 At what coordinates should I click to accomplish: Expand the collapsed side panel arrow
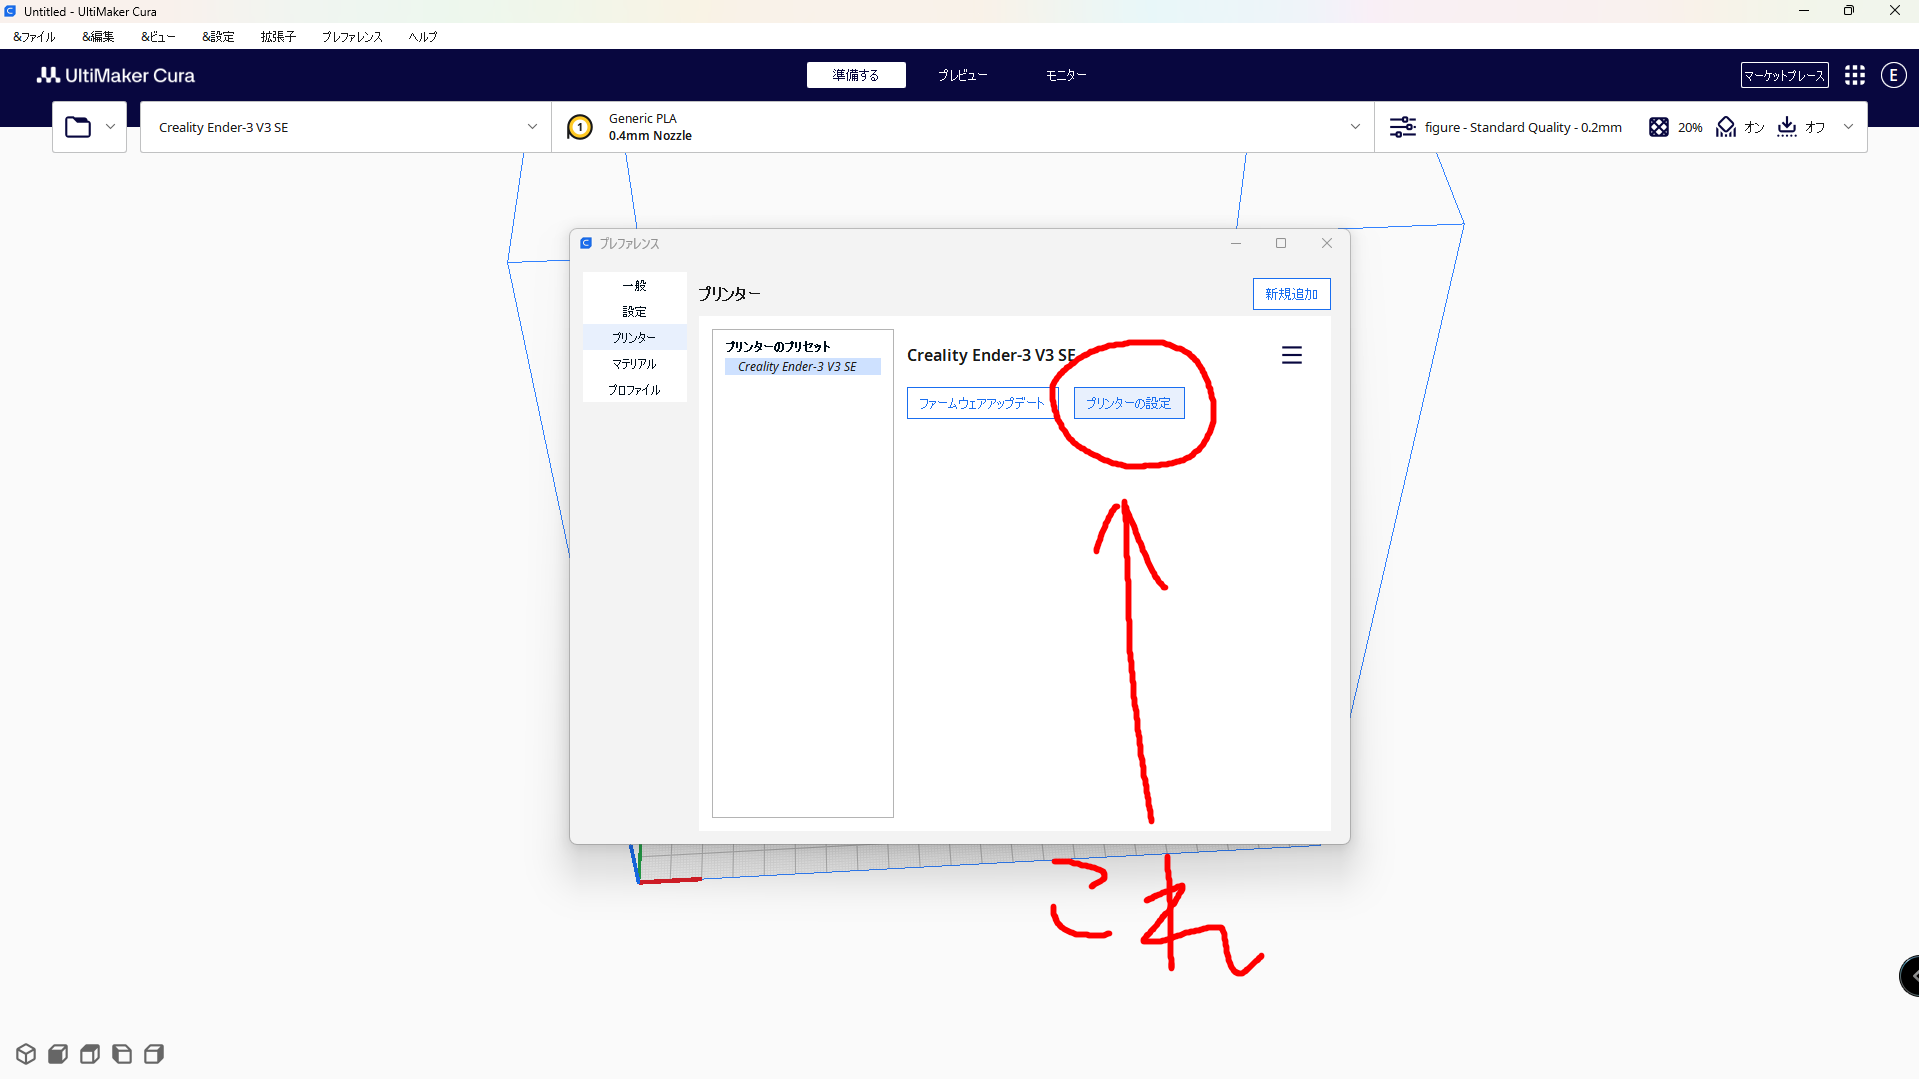pyautogui.click(x=1910, y=976)
